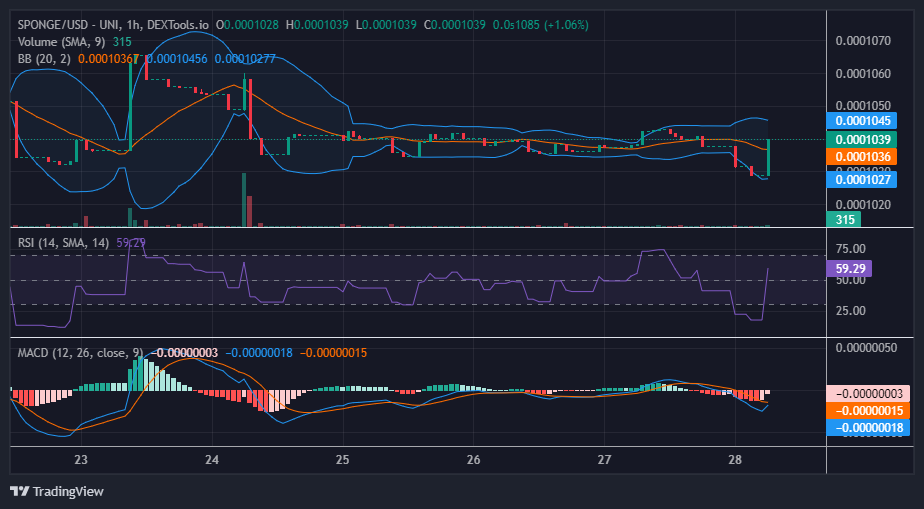This screenshot has height=509, width=924.
Task: Click the BB basis value 0.00010367
Action: click(109, 58)
